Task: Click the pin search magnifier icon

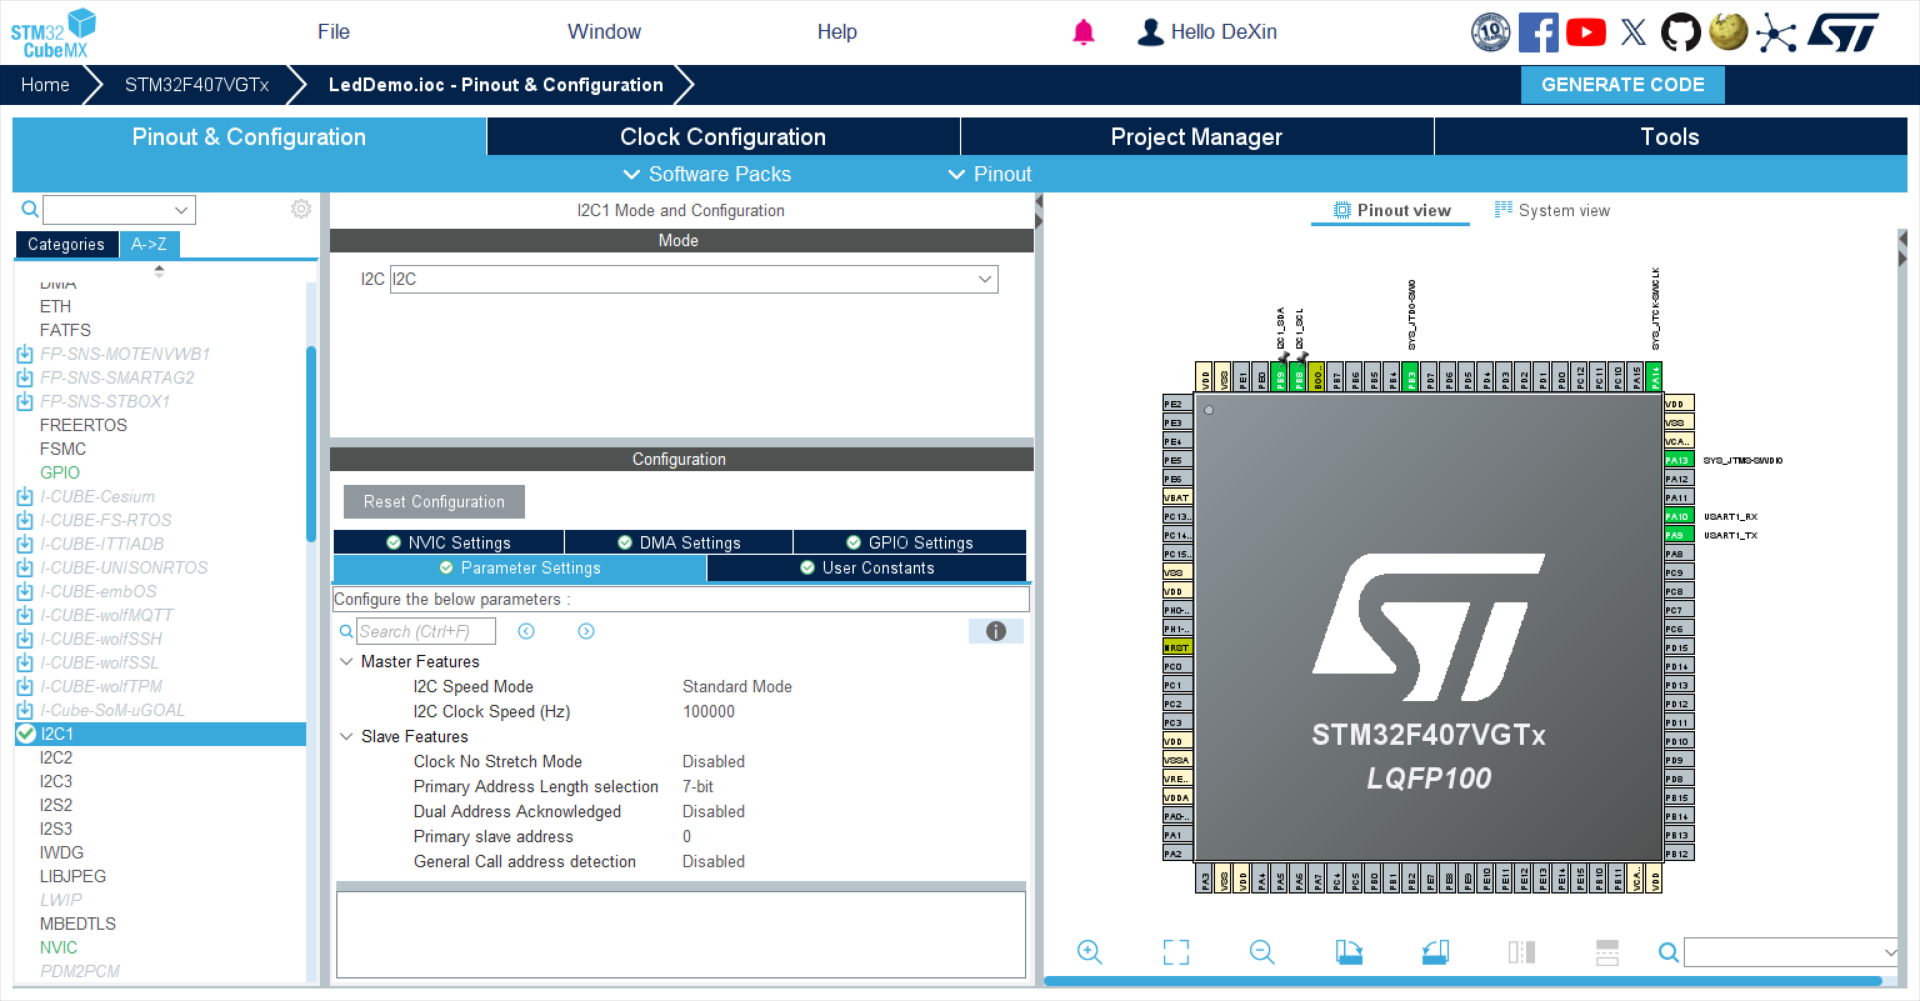Action: pos(1668,952)
